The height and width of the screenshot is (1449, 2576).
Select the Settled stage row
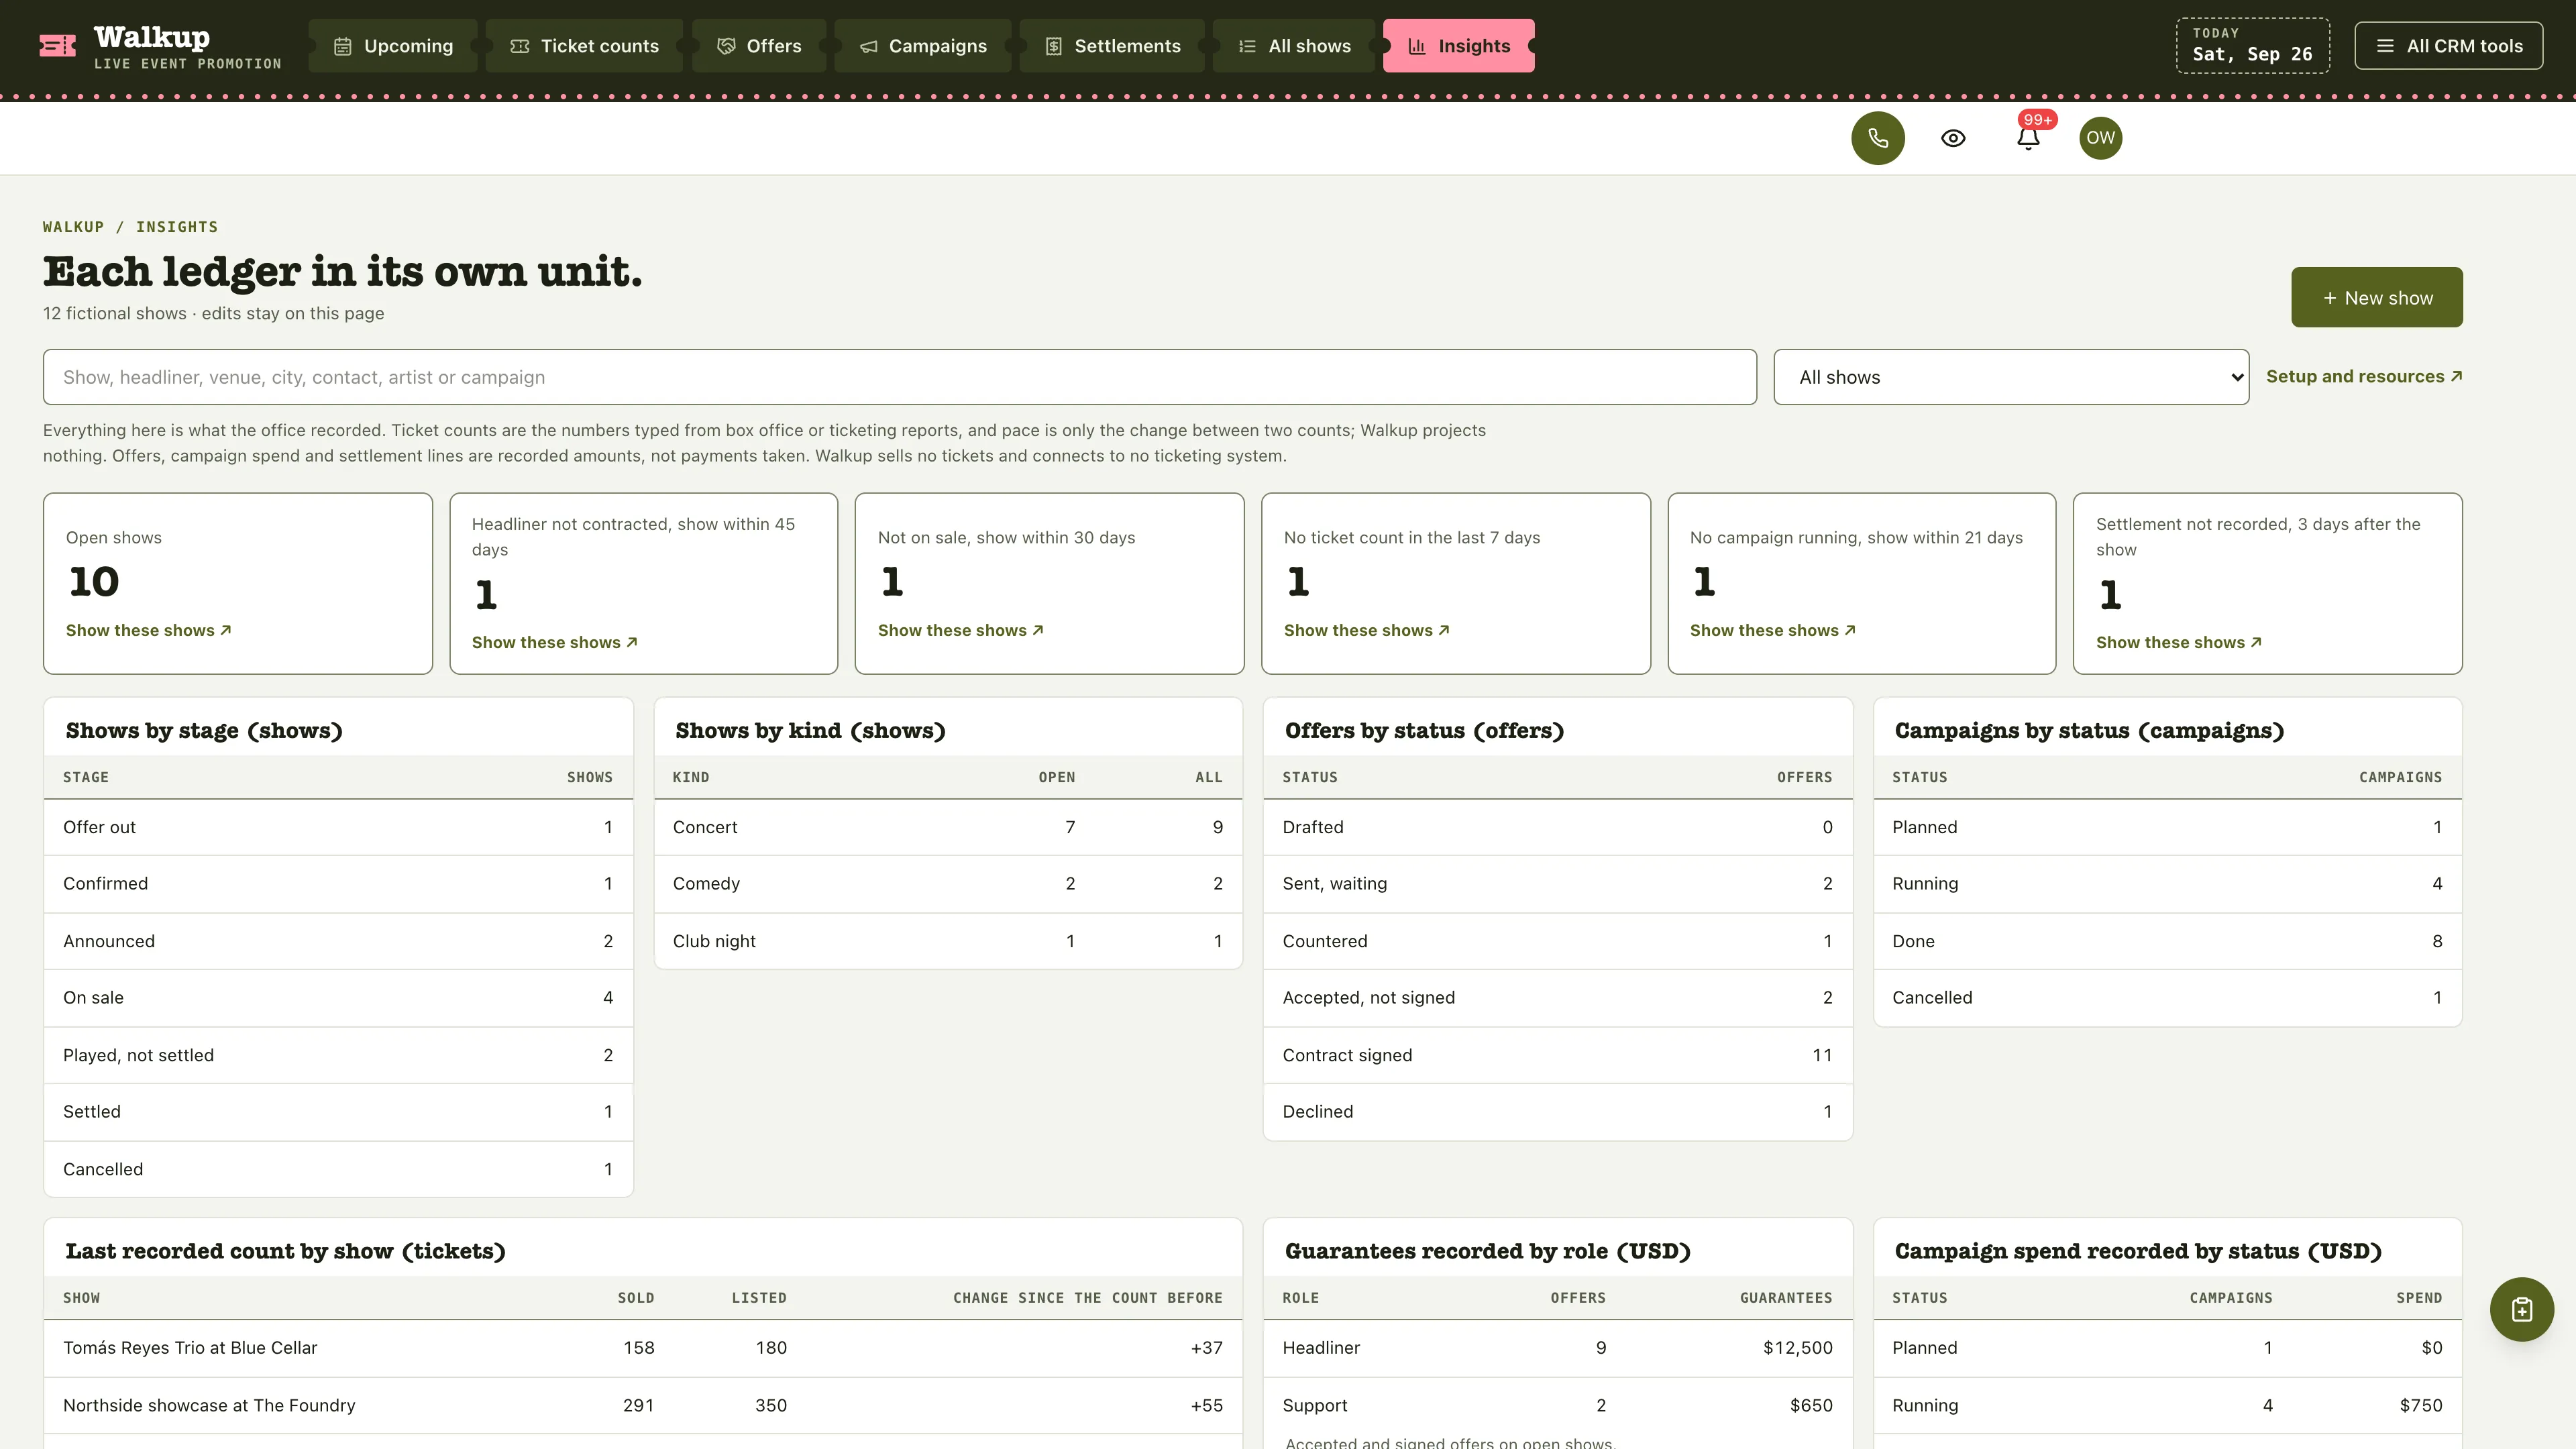point(338,1112)
